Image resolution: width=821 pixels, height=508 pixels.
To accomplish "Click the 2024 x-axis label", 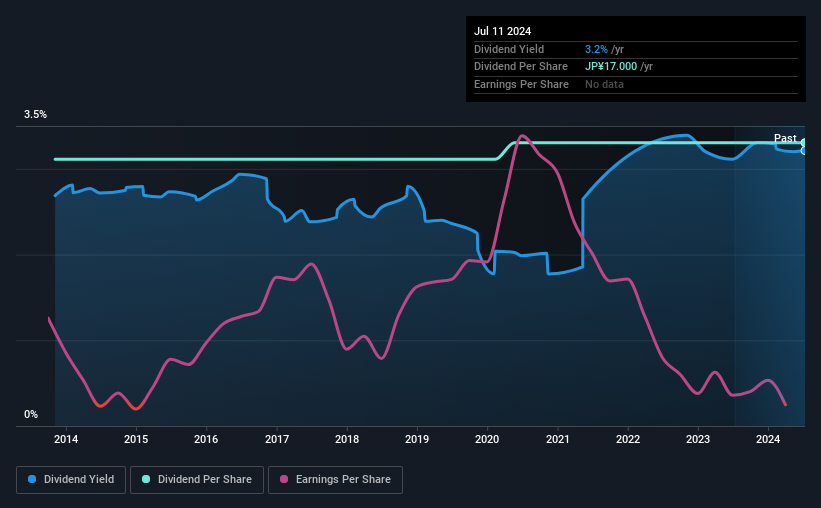I will point(768,439).
